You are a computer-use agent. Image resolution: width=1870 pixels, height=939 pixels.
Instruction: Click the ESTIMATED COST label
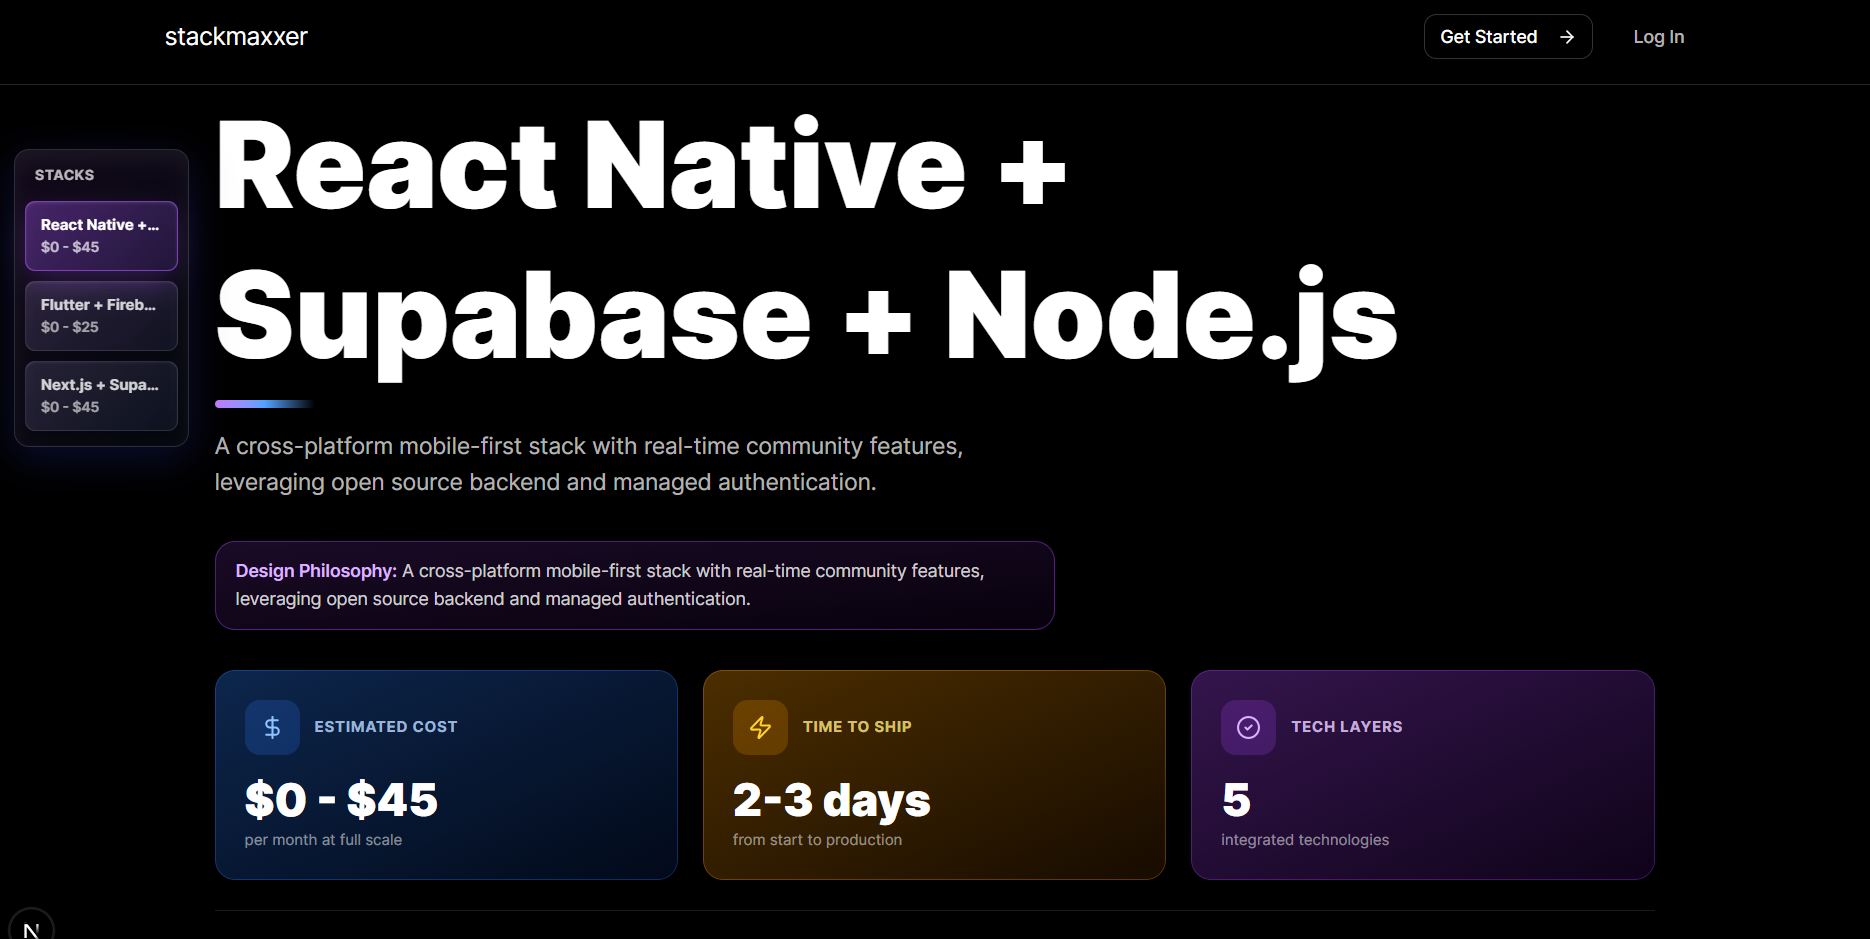pyautogui.click(x=385, y=727)
